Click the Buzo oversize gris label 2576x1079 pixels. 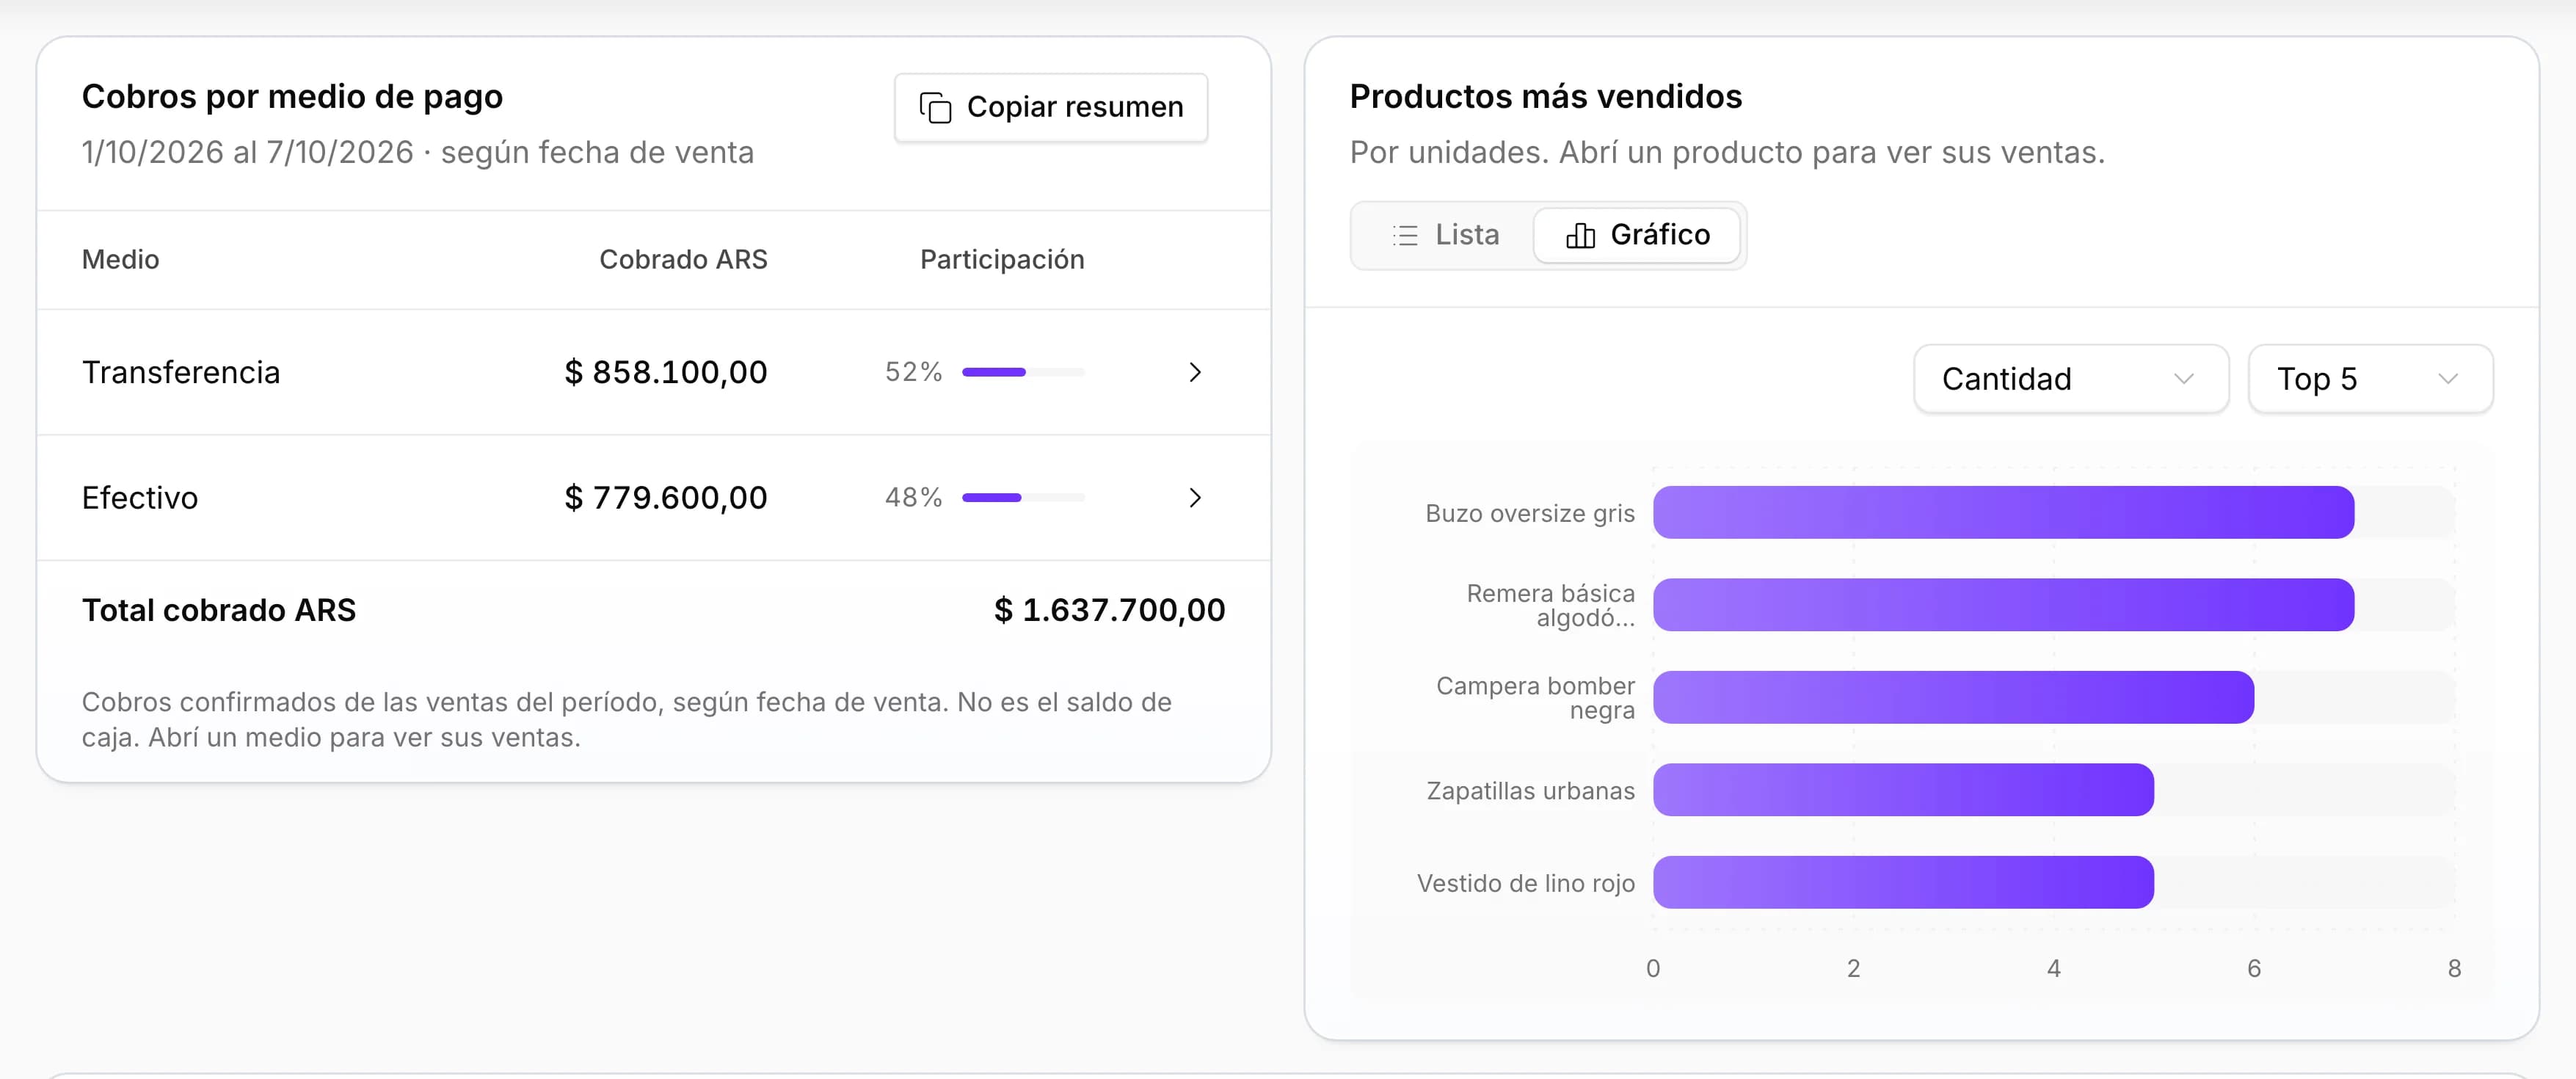coord(1530,513)
